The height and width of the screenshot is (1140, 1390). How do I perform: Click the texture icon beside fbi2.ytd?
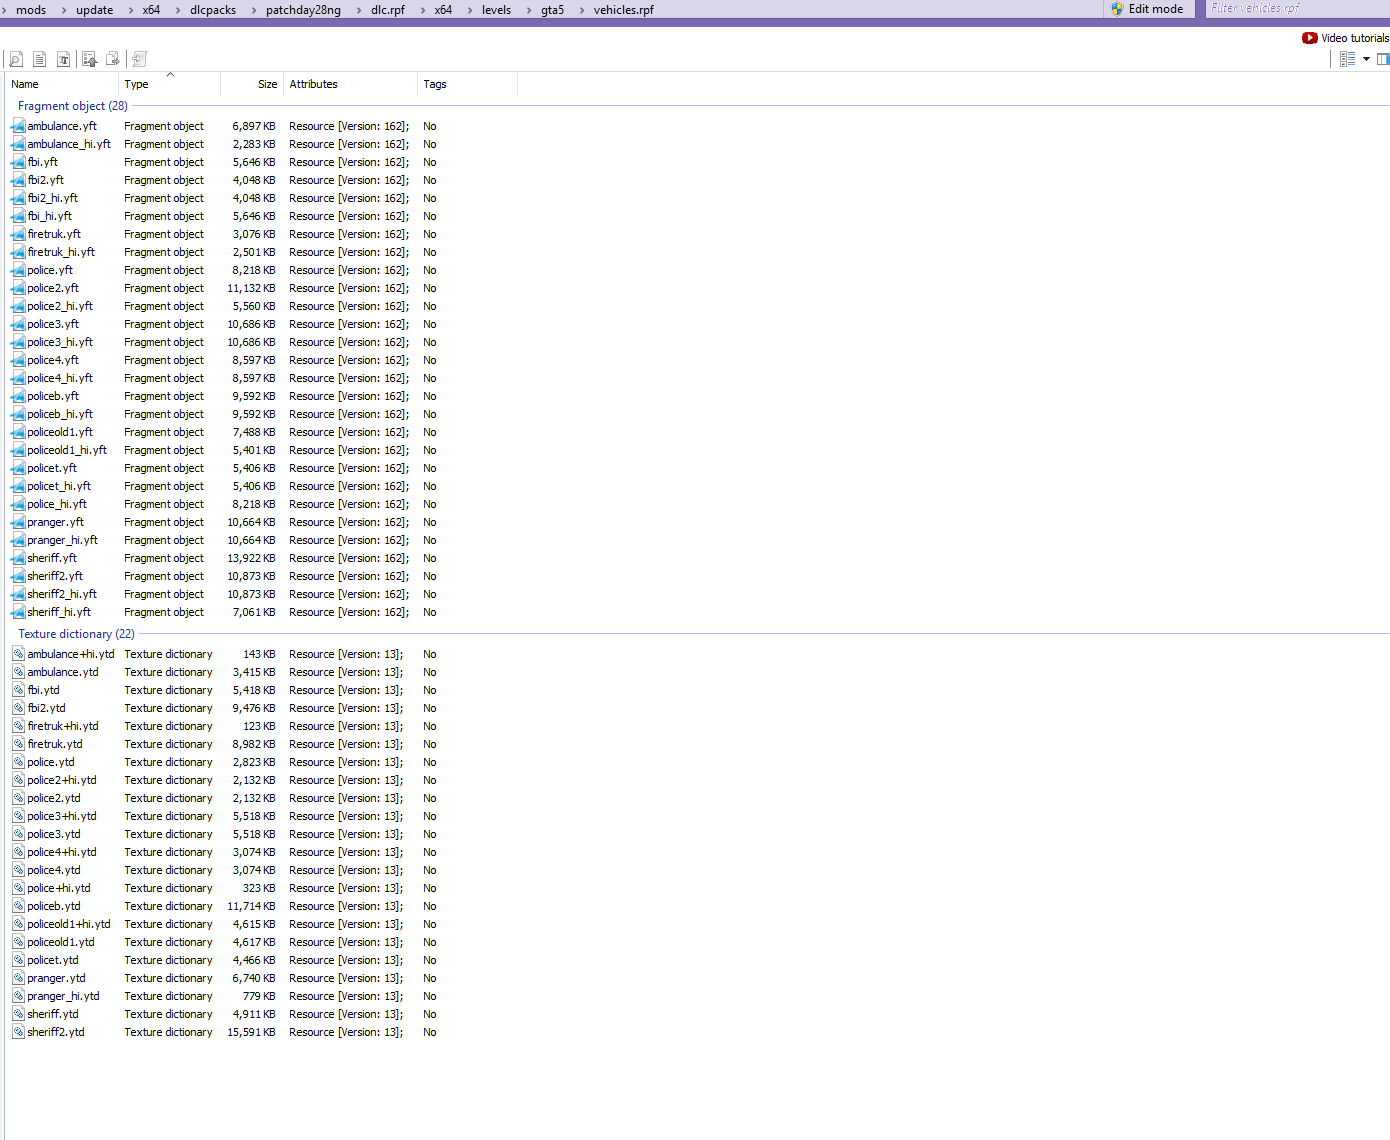(x=18, y=708)
